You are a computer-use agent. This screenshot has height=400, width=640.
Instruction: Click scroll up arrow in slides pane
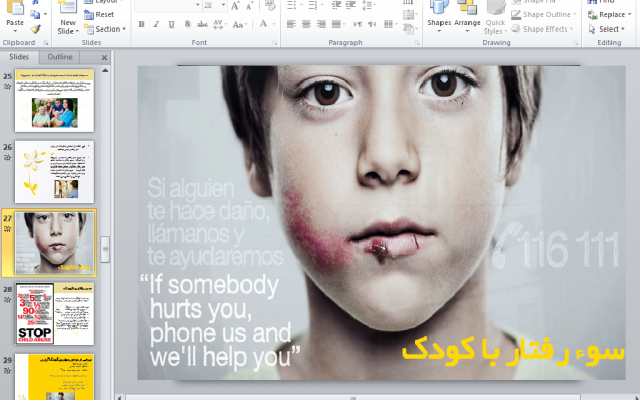pyautogui.click(x=105, y=70)
